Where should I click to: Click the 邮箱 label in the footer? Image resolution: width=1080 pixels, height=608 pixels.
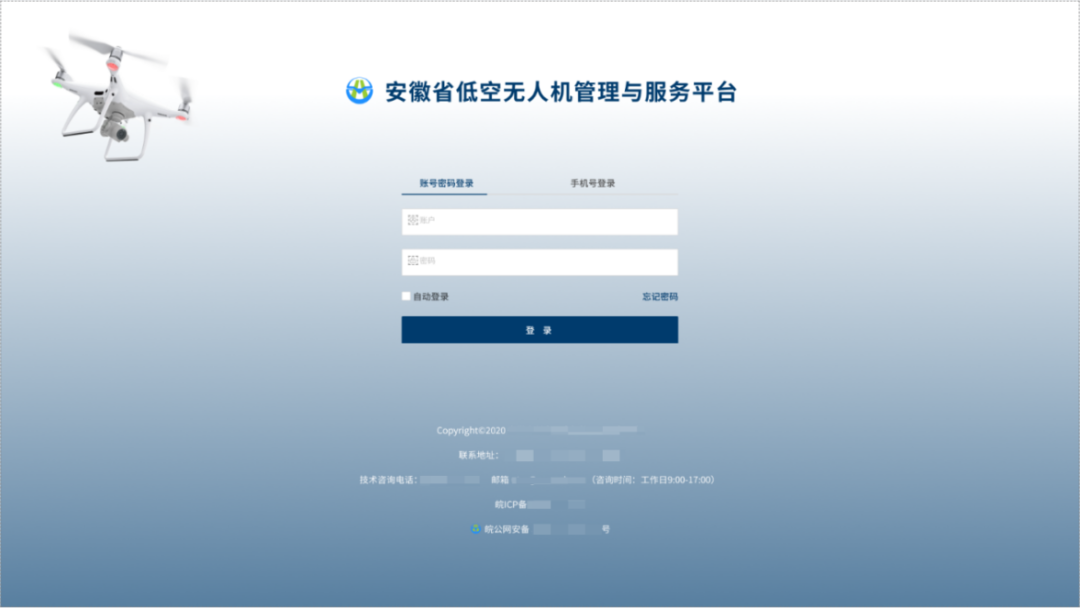[x=500, y=480]
